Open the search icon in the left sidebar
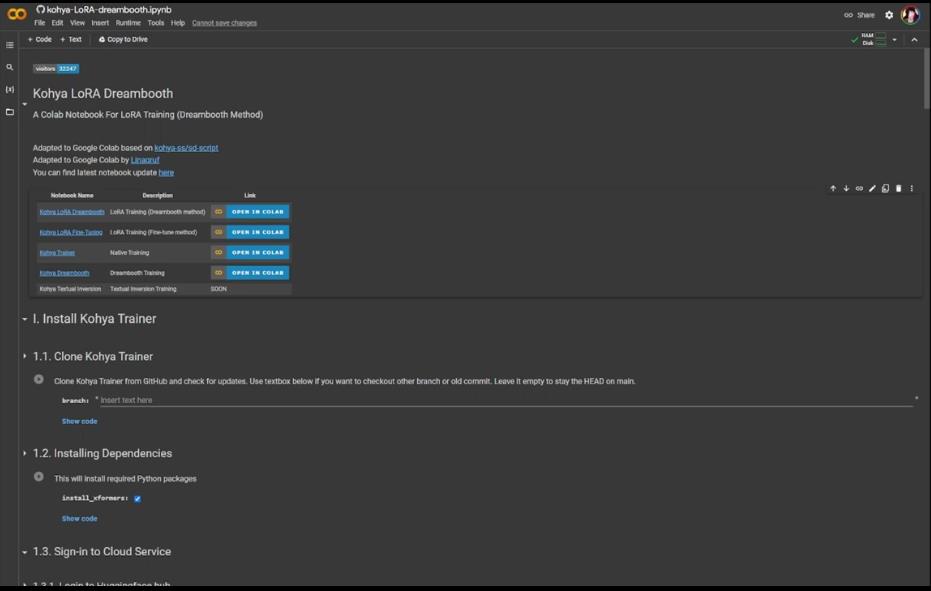The height and width of the screenshot is (591, 931). pos(9,67)
